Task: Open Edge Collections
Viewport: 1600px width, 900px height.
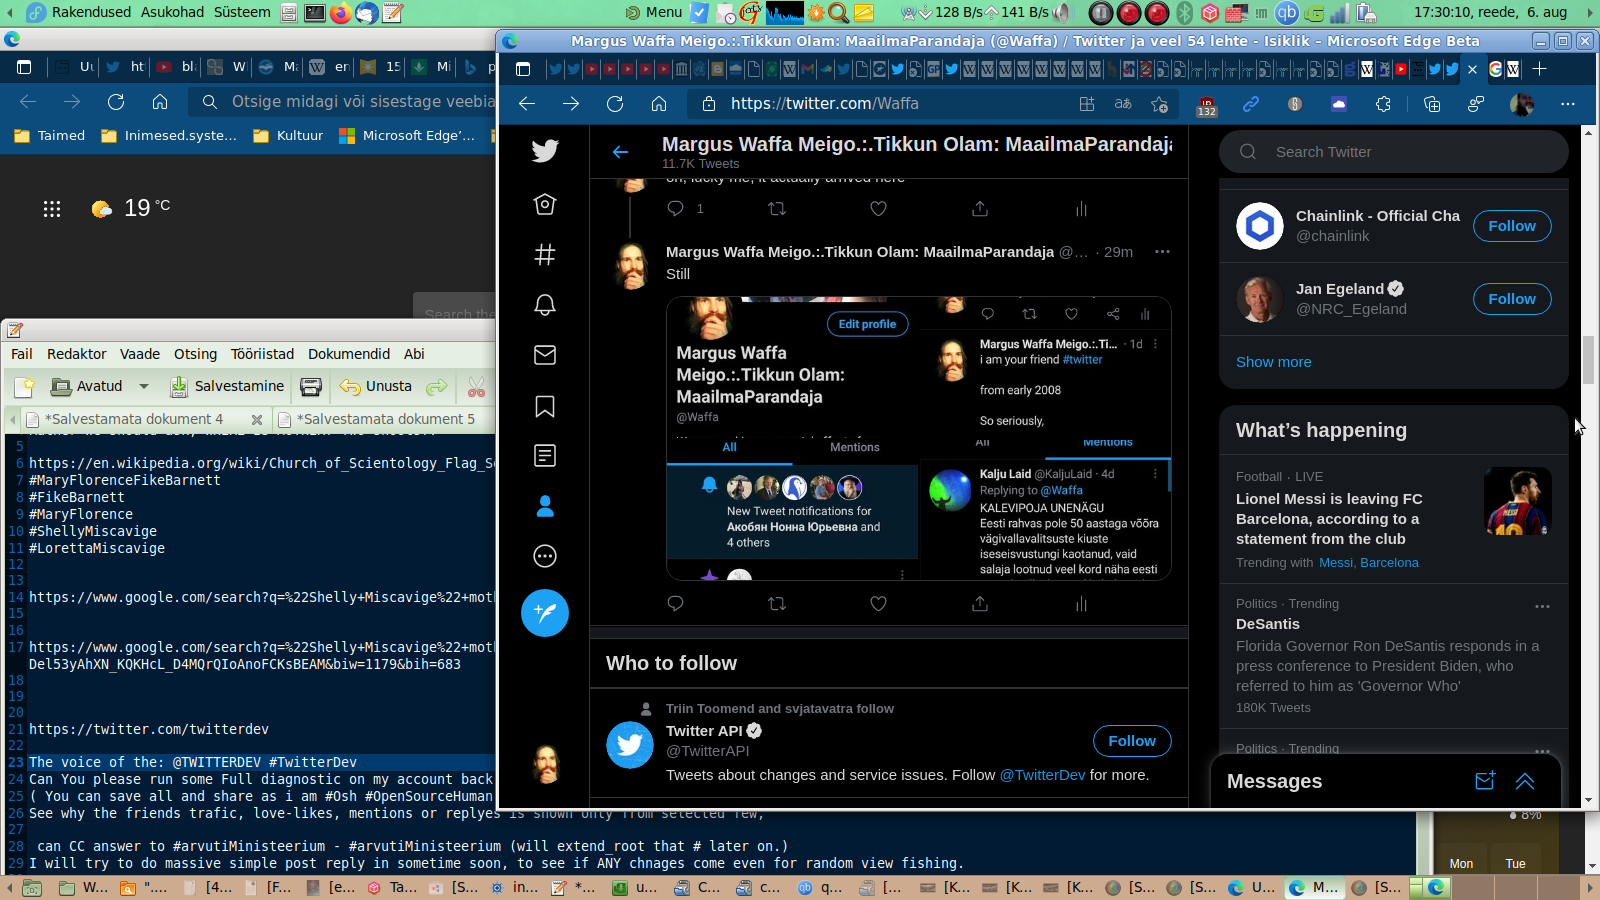Action: tap(1432, 104)
